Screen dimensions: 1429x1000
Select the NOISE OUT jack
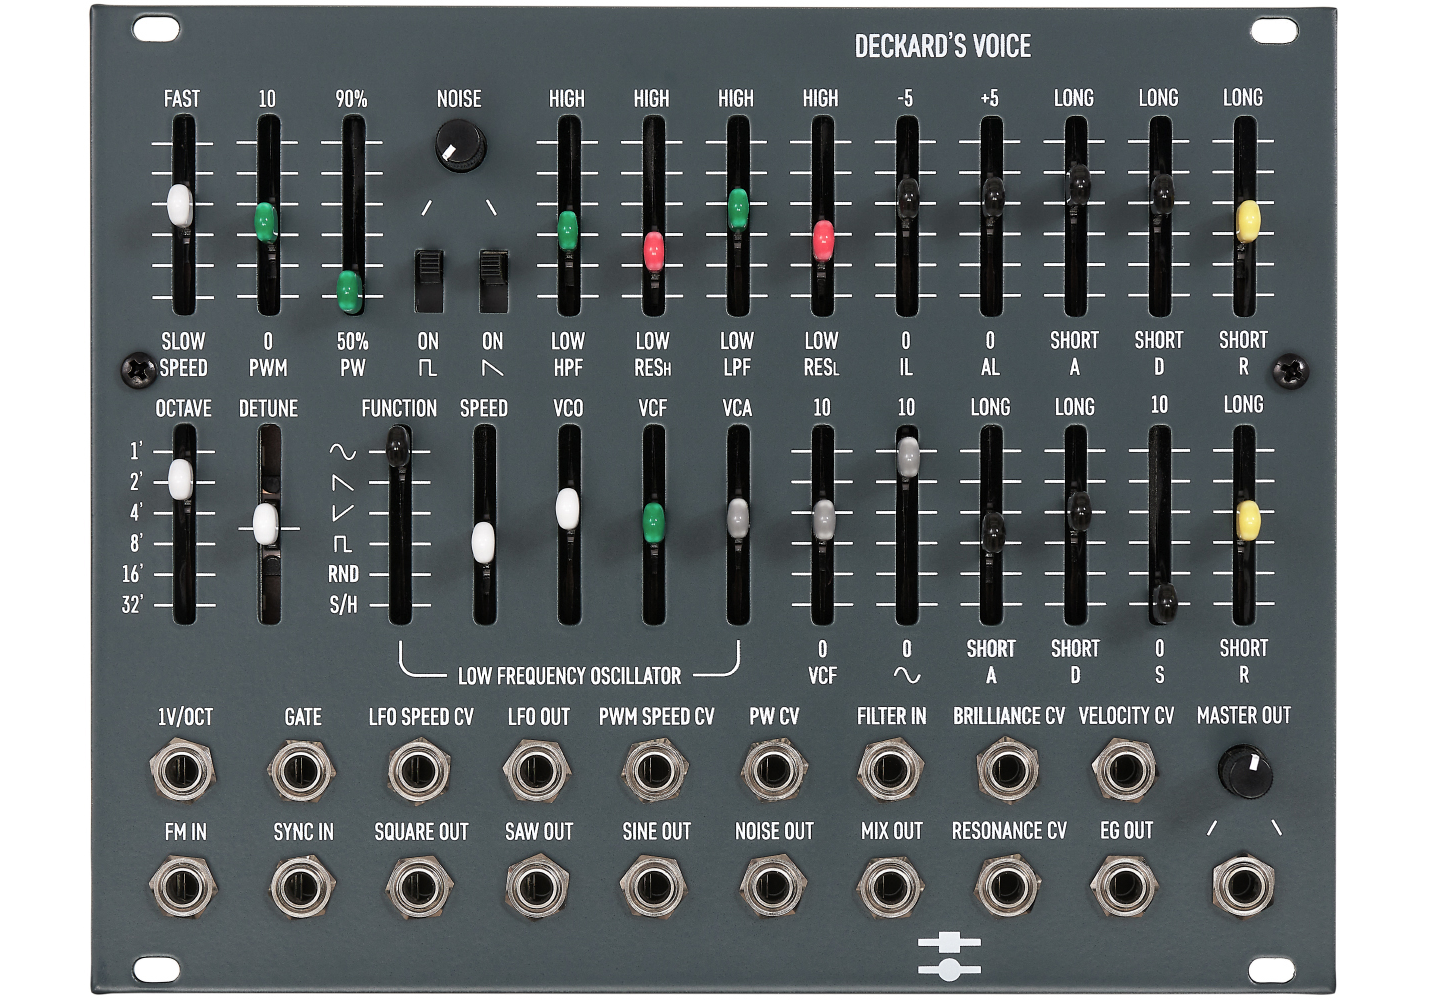[773, 887]
